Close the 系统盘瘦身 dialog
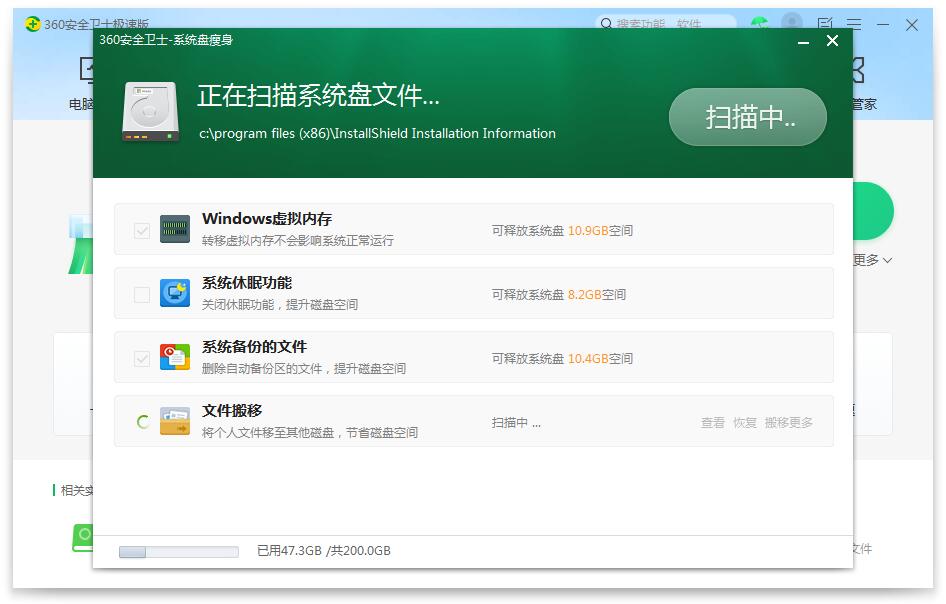Viewport: 946px width, 604px height. click(x=832, y=40)
